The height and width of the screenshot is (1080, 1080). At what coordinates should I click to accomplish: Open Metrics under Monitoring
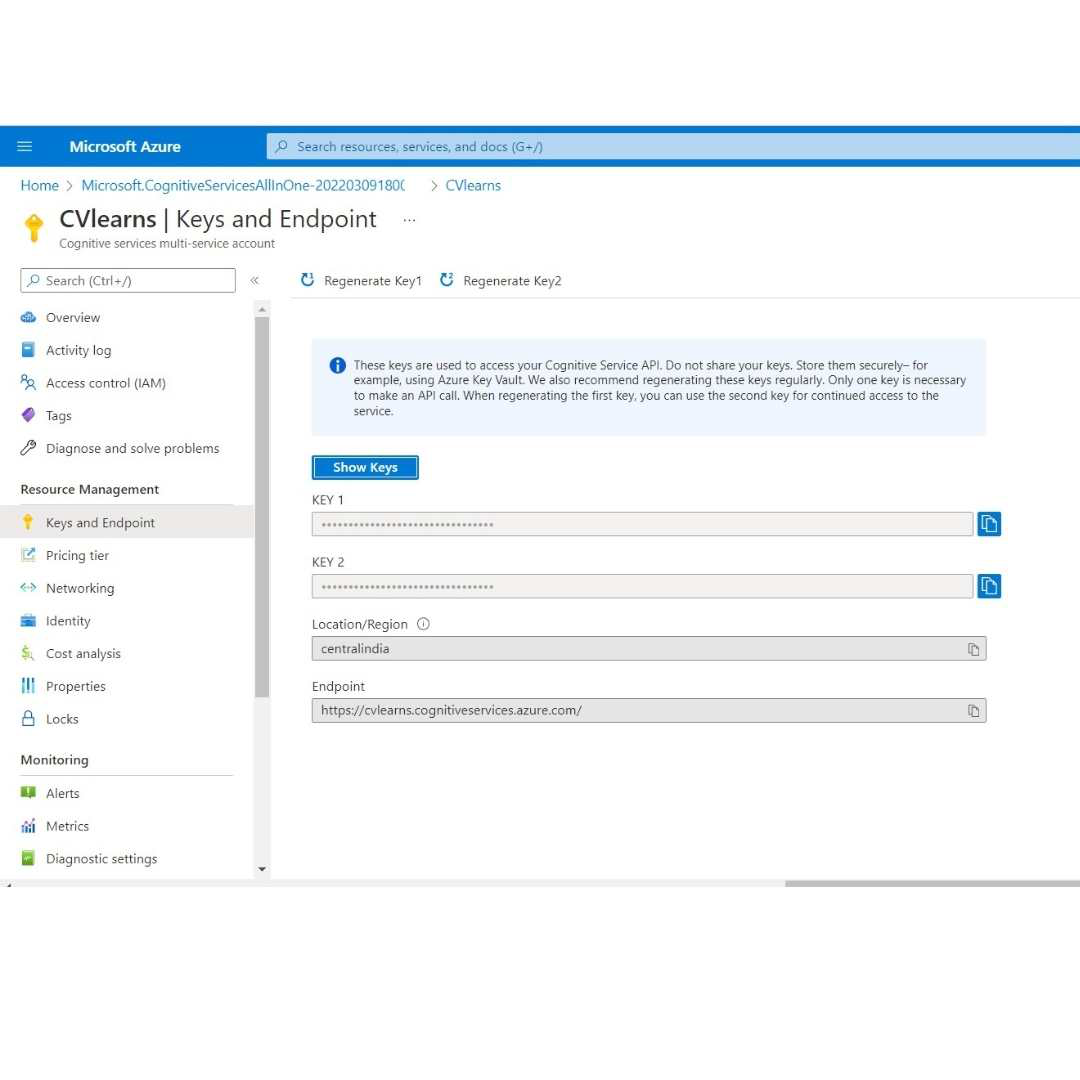point(68,826)
